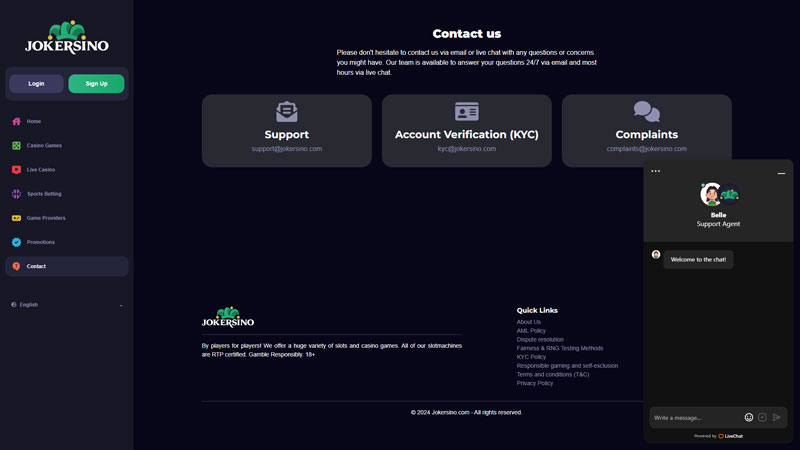Click the Sports Betting ball icon
800x450 pixels.
point(16,194)
